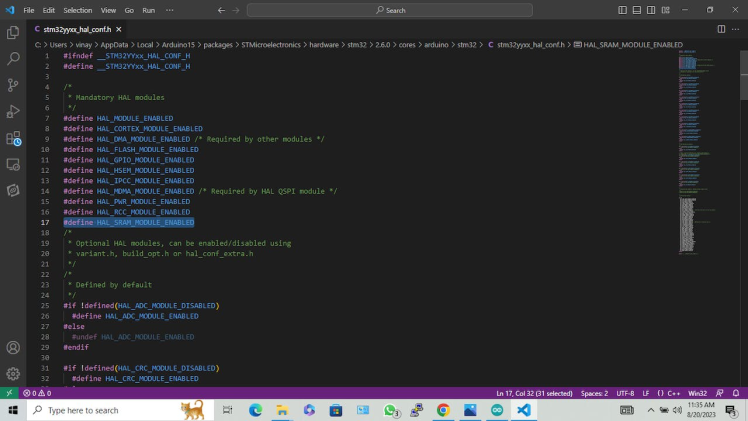The width and height of the screenshot is (748, 421).
Task: Select the stm32yyxx_hal_conf.h editor tab
Action: click(x=80, y=29)
